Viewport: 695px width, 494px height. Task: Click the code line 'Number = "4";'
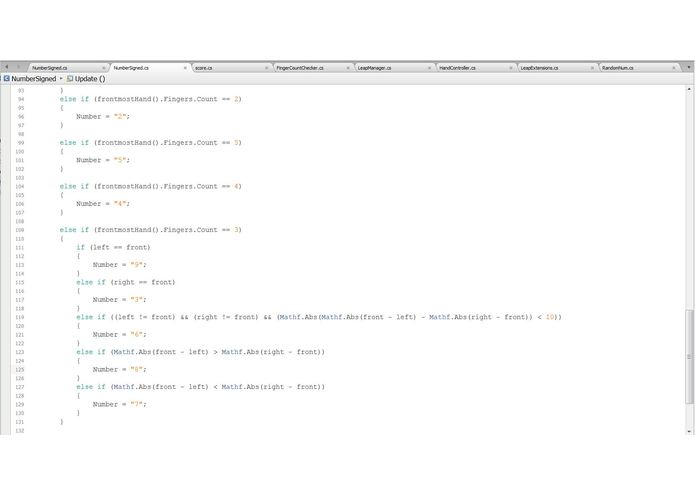103,204
